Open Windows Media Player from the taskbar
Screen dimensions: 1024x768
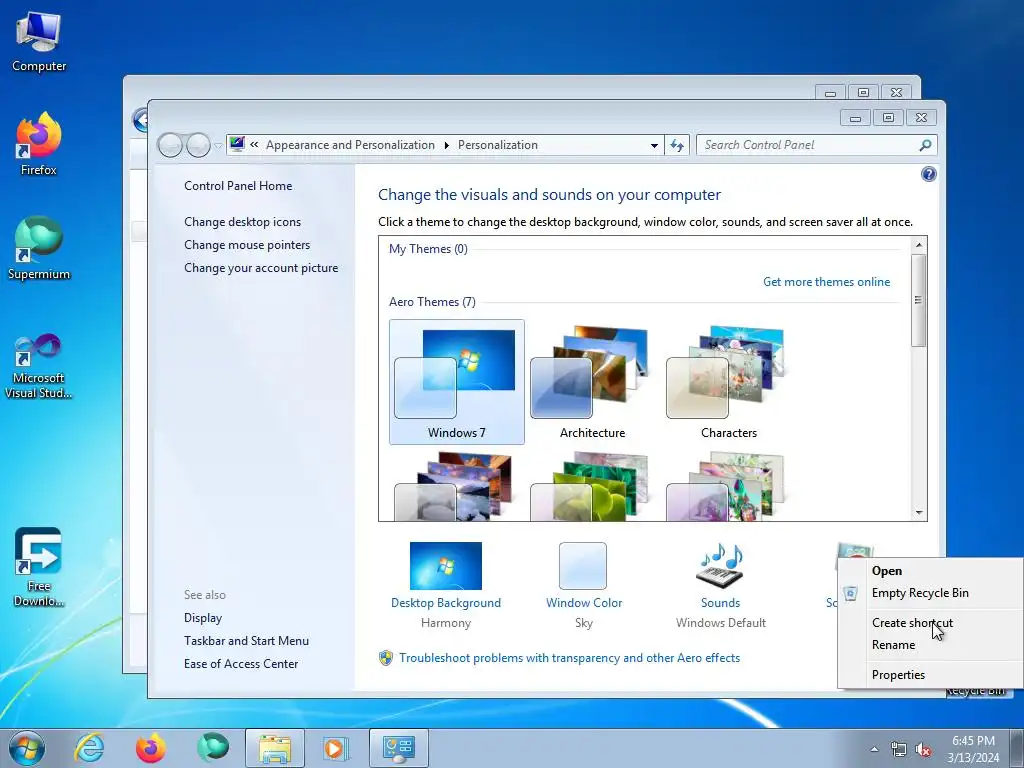point(336,748)
